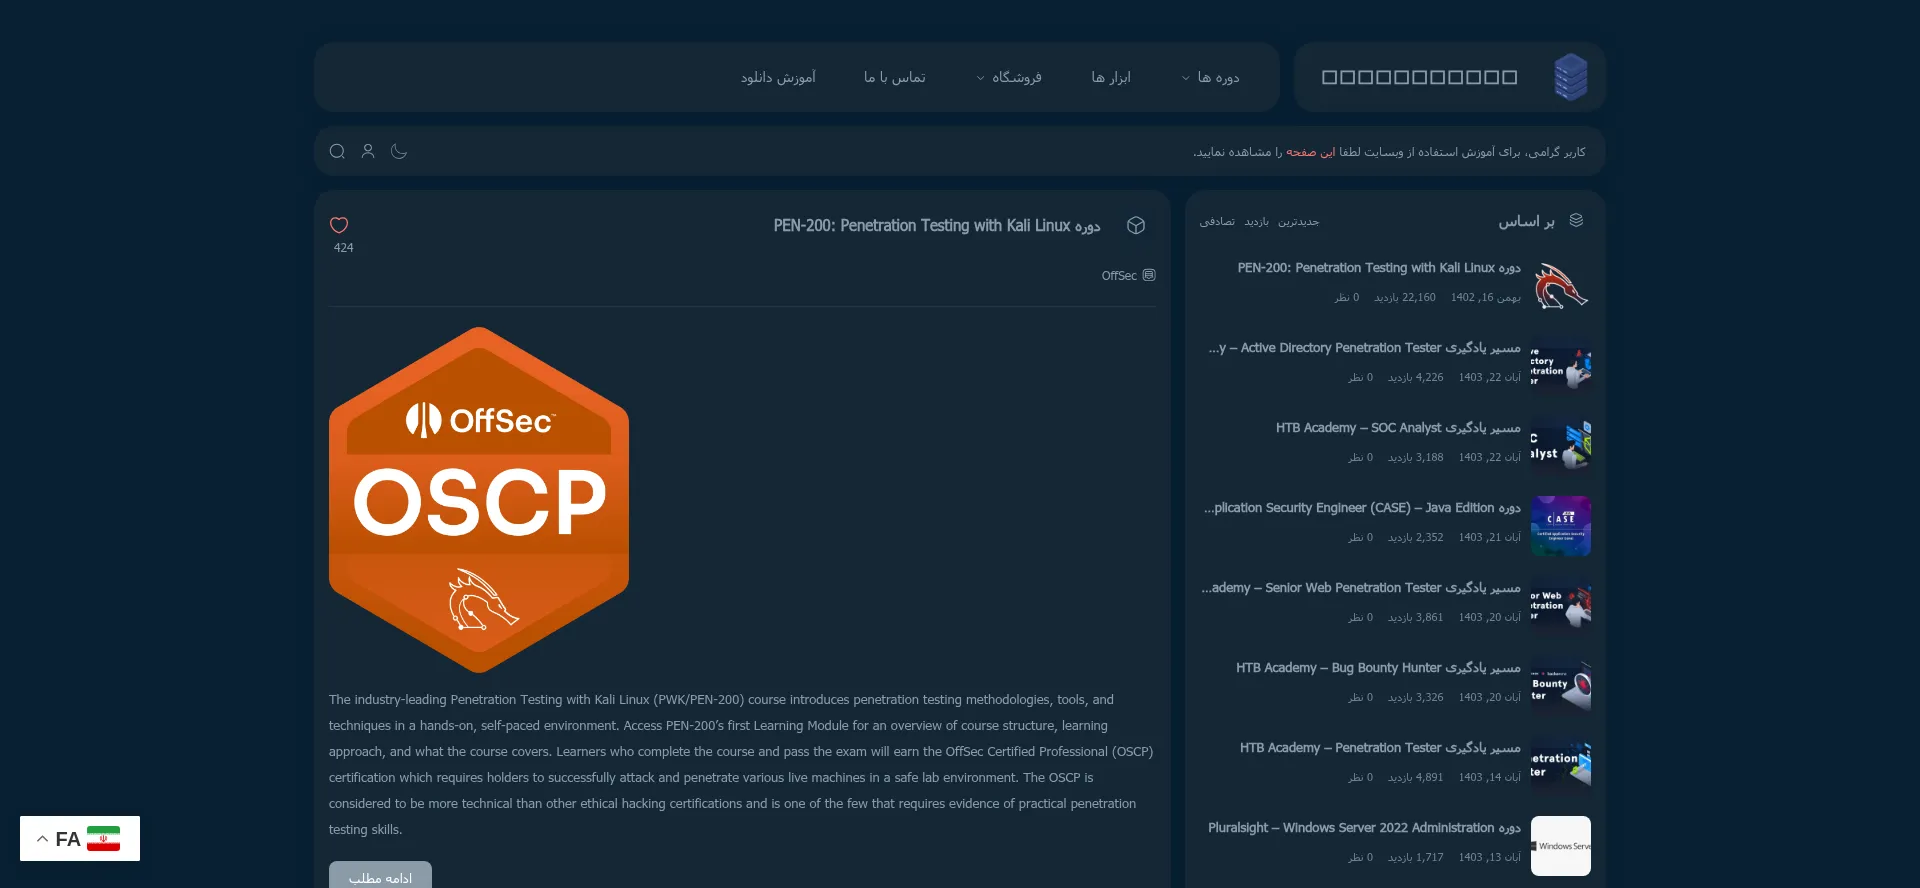The image size is (1920, 888).
Task: Toggle dark mode moon icon
Action: point(399,151)
